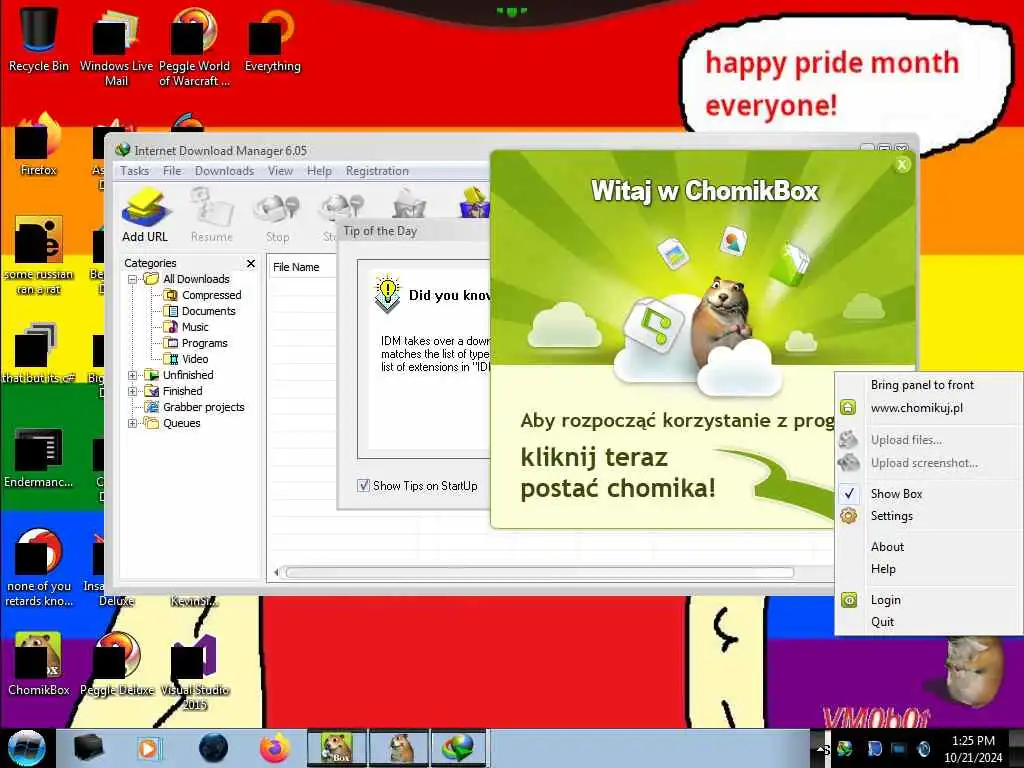1024x768 pixels.
Task: Show hidden system tray icons arrow
Action: coord(819,748)
